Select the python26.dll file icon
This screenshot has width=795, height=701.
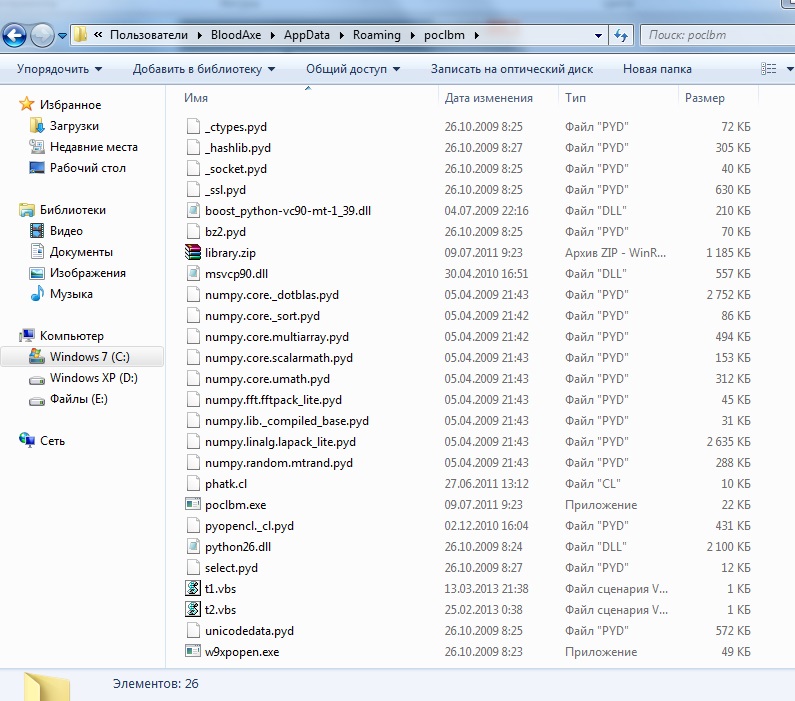point(193,546)
